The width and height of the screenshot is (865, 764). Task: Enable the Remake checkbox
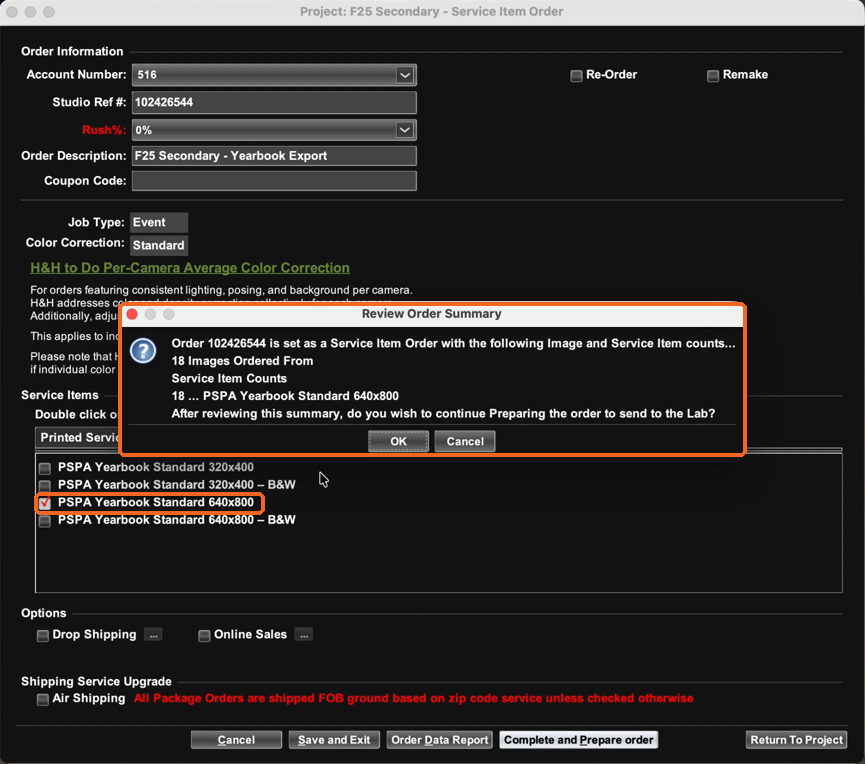coord(713,76)
